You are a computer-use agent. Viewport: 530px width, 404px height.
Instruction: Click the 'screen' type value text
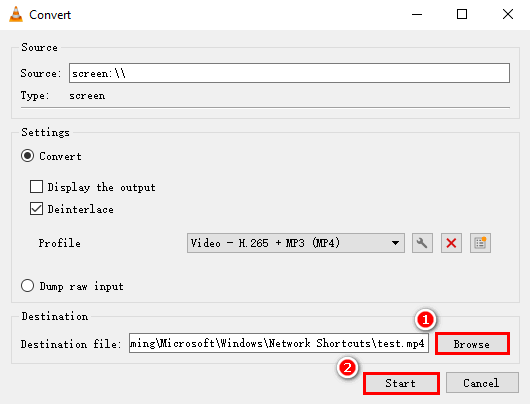[x=87, y=96]
